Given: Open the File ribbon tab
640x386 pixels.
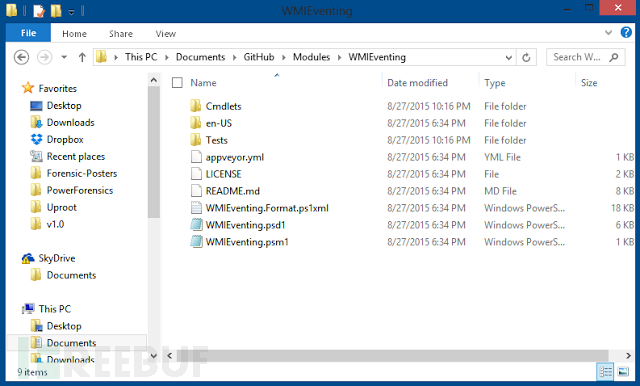Looking at the screenshot, I should click(x=28, y=33).
